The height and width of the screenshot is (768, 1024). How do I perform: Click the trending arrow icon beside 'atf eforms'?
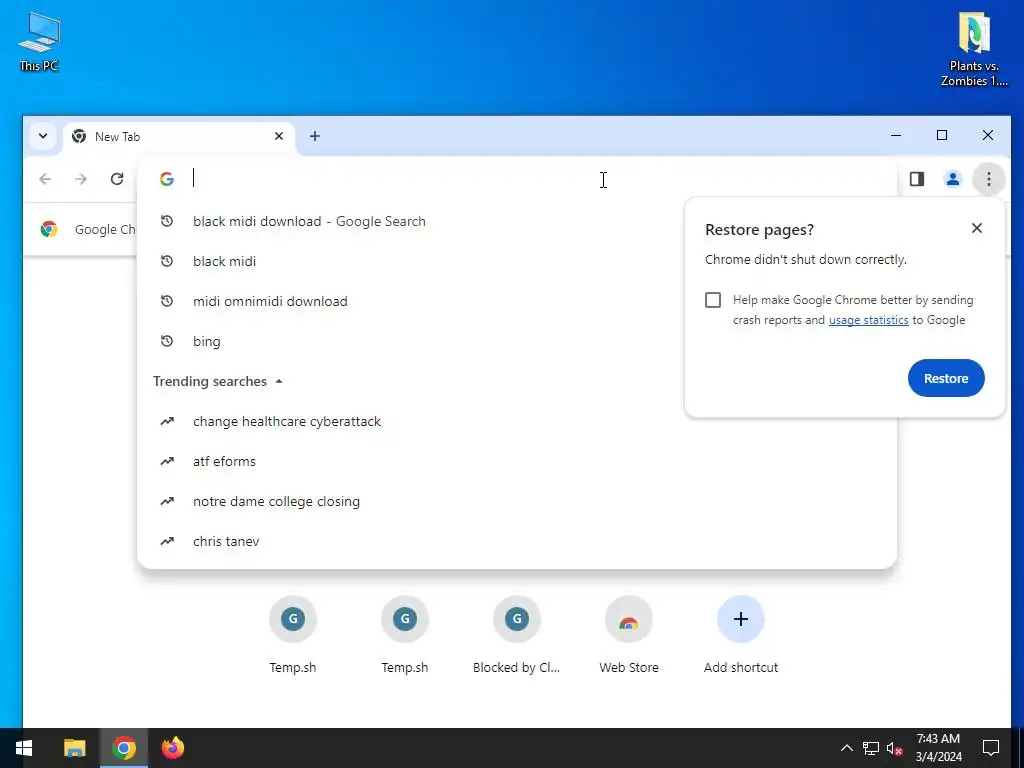(167, 461)
